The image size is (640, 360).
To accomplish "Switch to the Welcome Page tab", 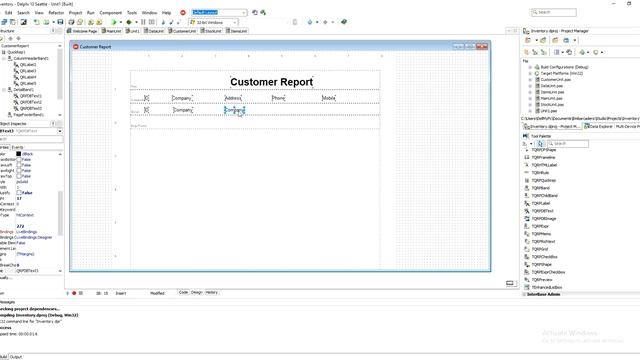I will [x=82, y=31].
